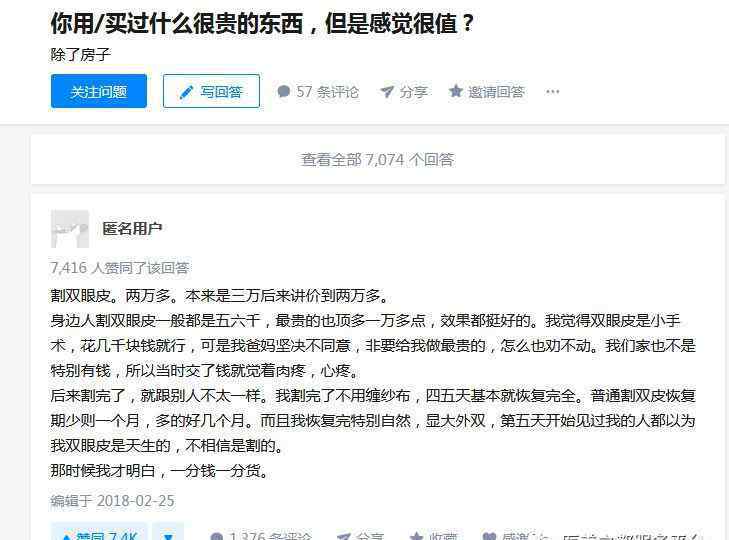Downvote the answer with the down-arrow button

click(x=168, y=534)
